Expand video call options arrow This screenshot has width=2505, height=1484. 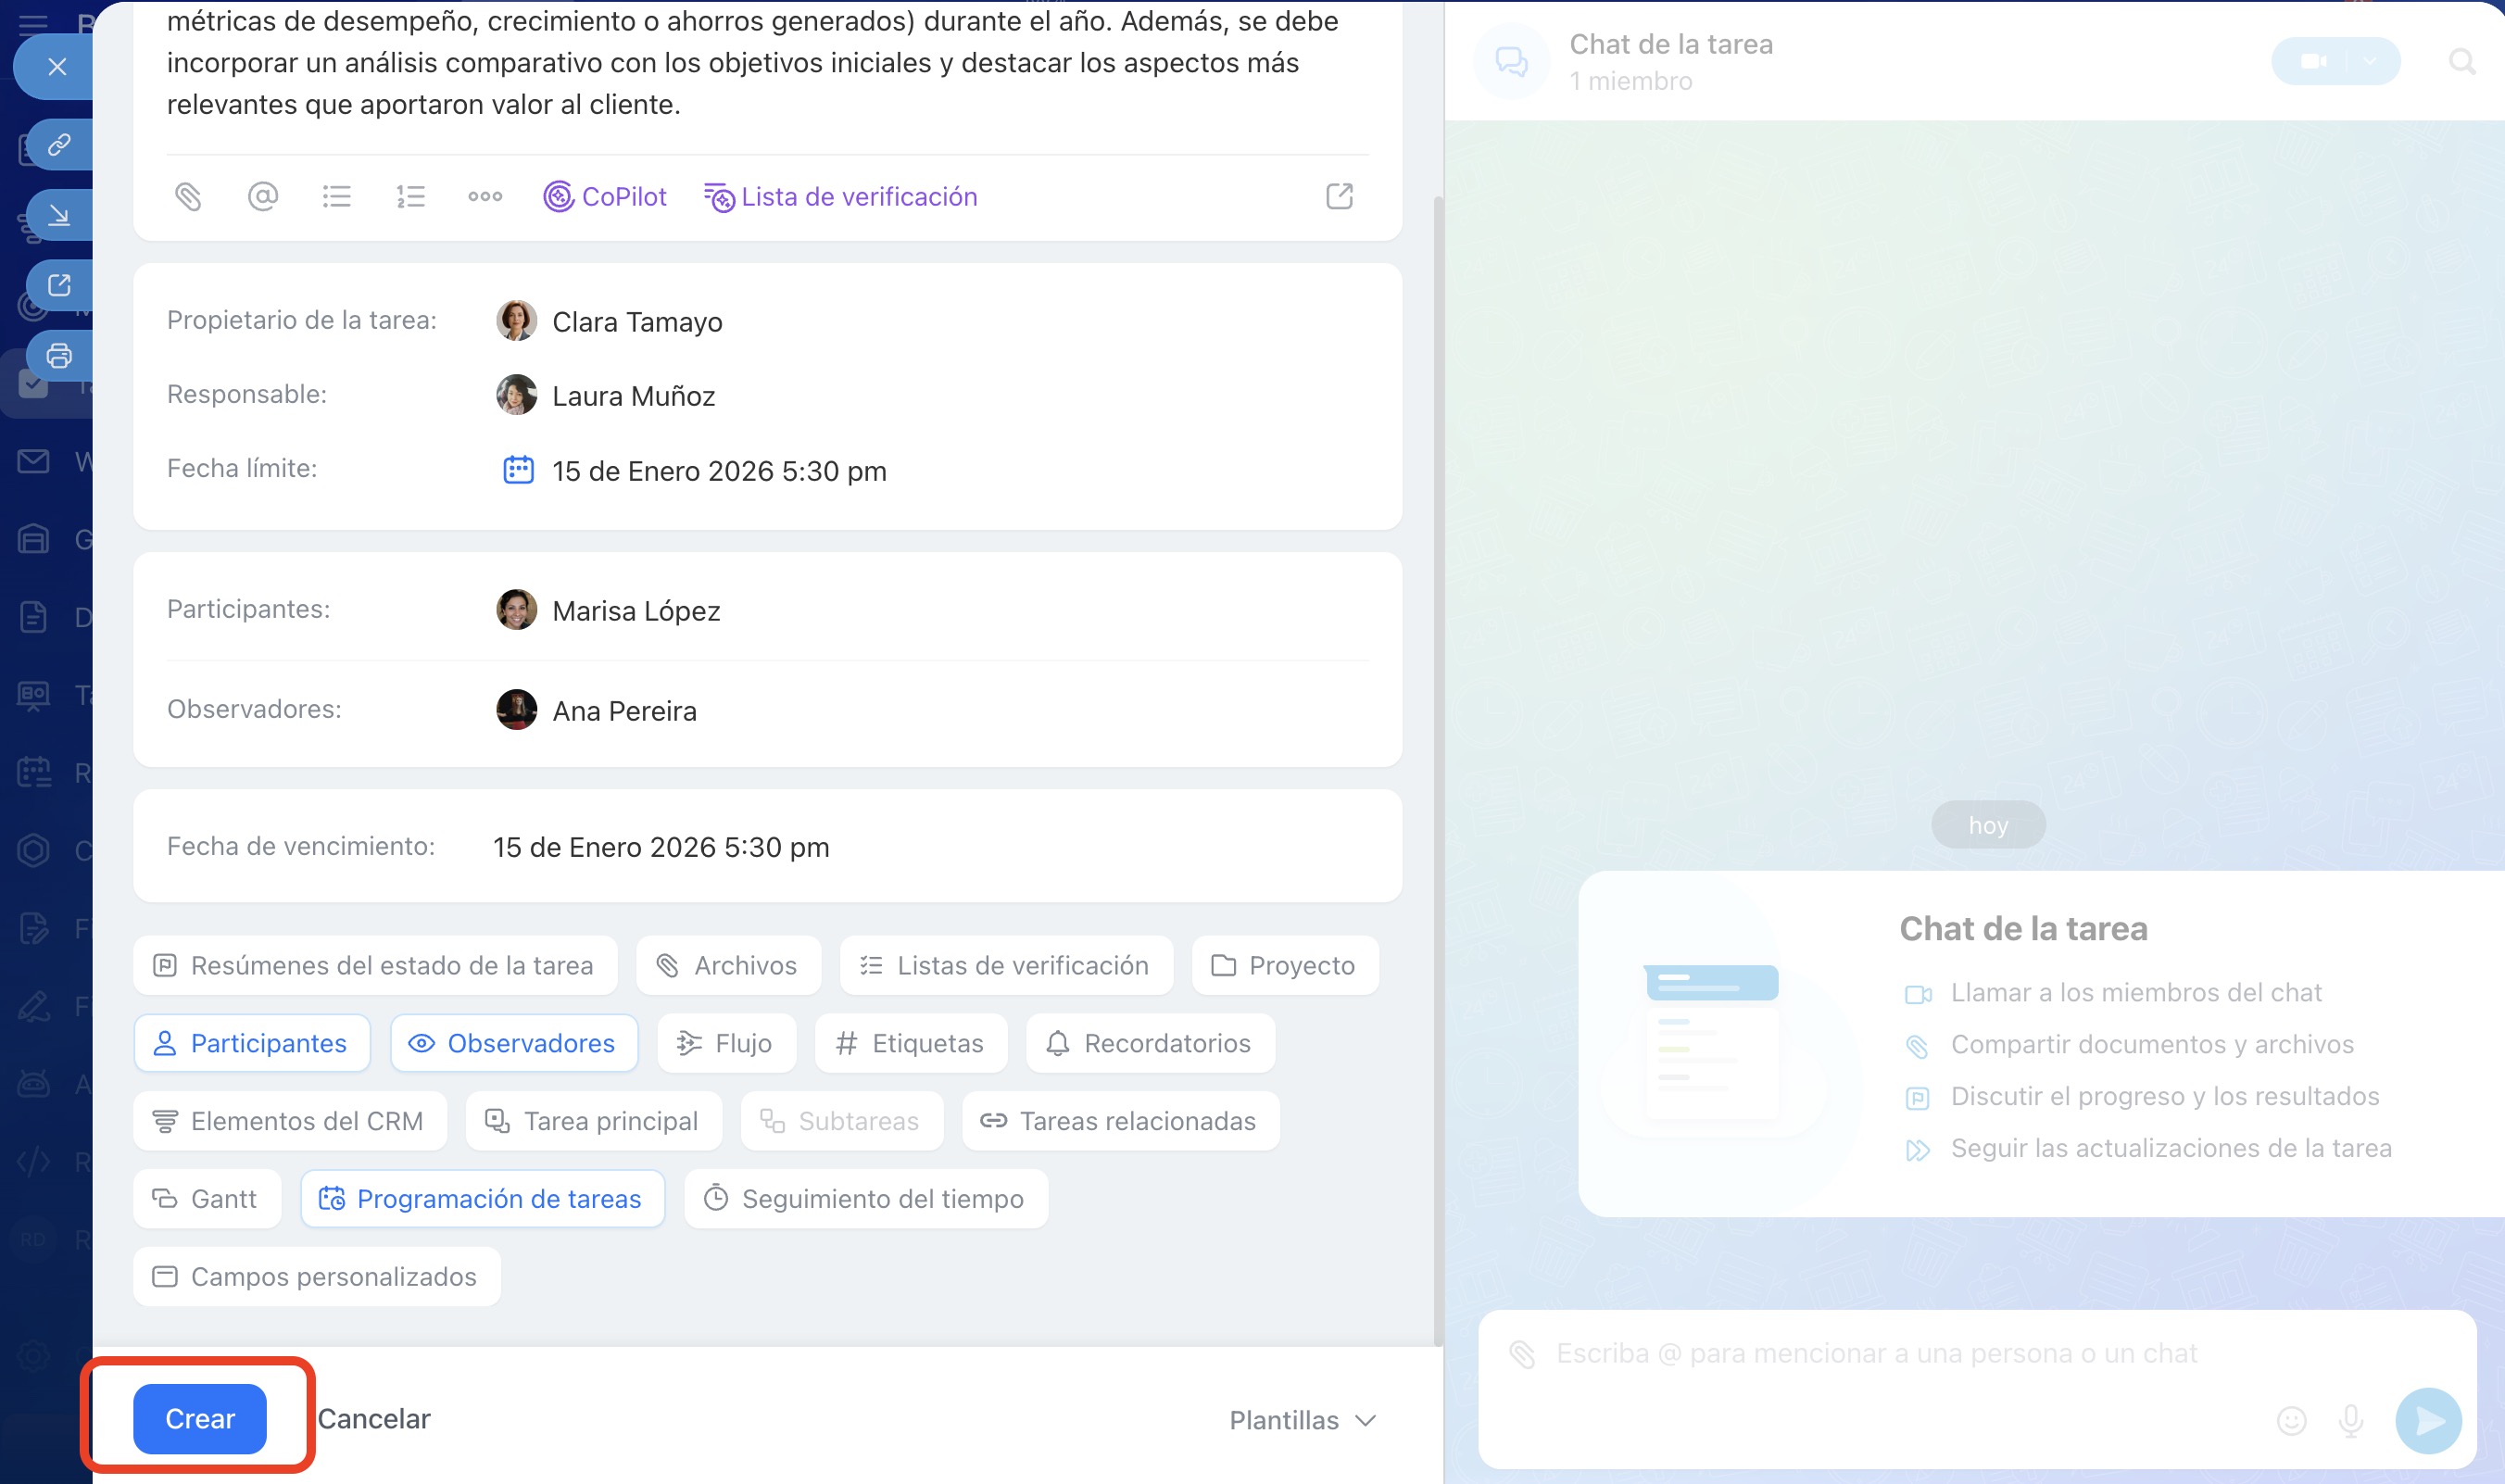2369,62
